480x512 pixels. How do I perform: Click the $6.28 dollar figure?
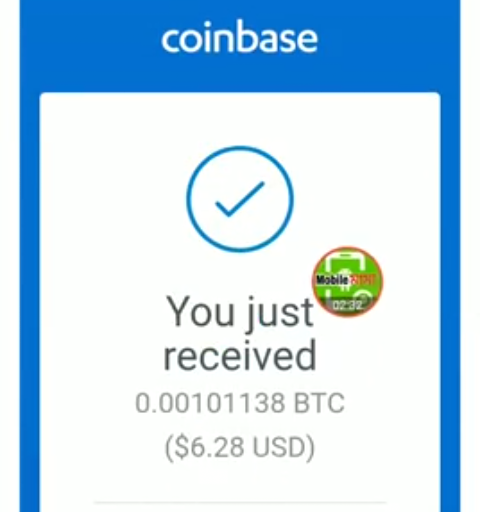click(209, 447)
